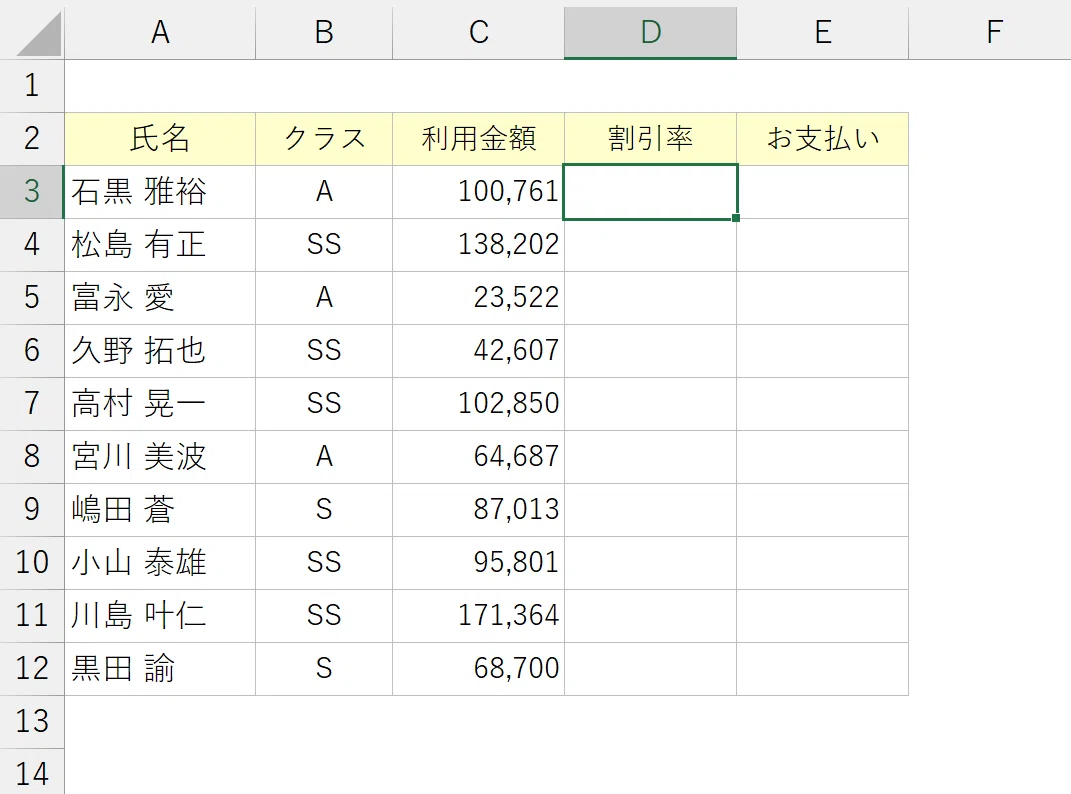The width and height of the screenshot is (1071, 794).
Task: Click the fill handle of the selected cell
Action: [x=736, y=218]
